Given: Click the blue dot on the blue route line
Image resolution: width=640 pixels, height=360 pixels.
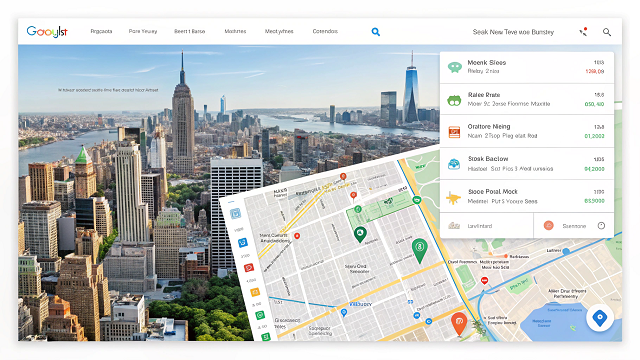Looking at the screenshot, I should [566, 252].
